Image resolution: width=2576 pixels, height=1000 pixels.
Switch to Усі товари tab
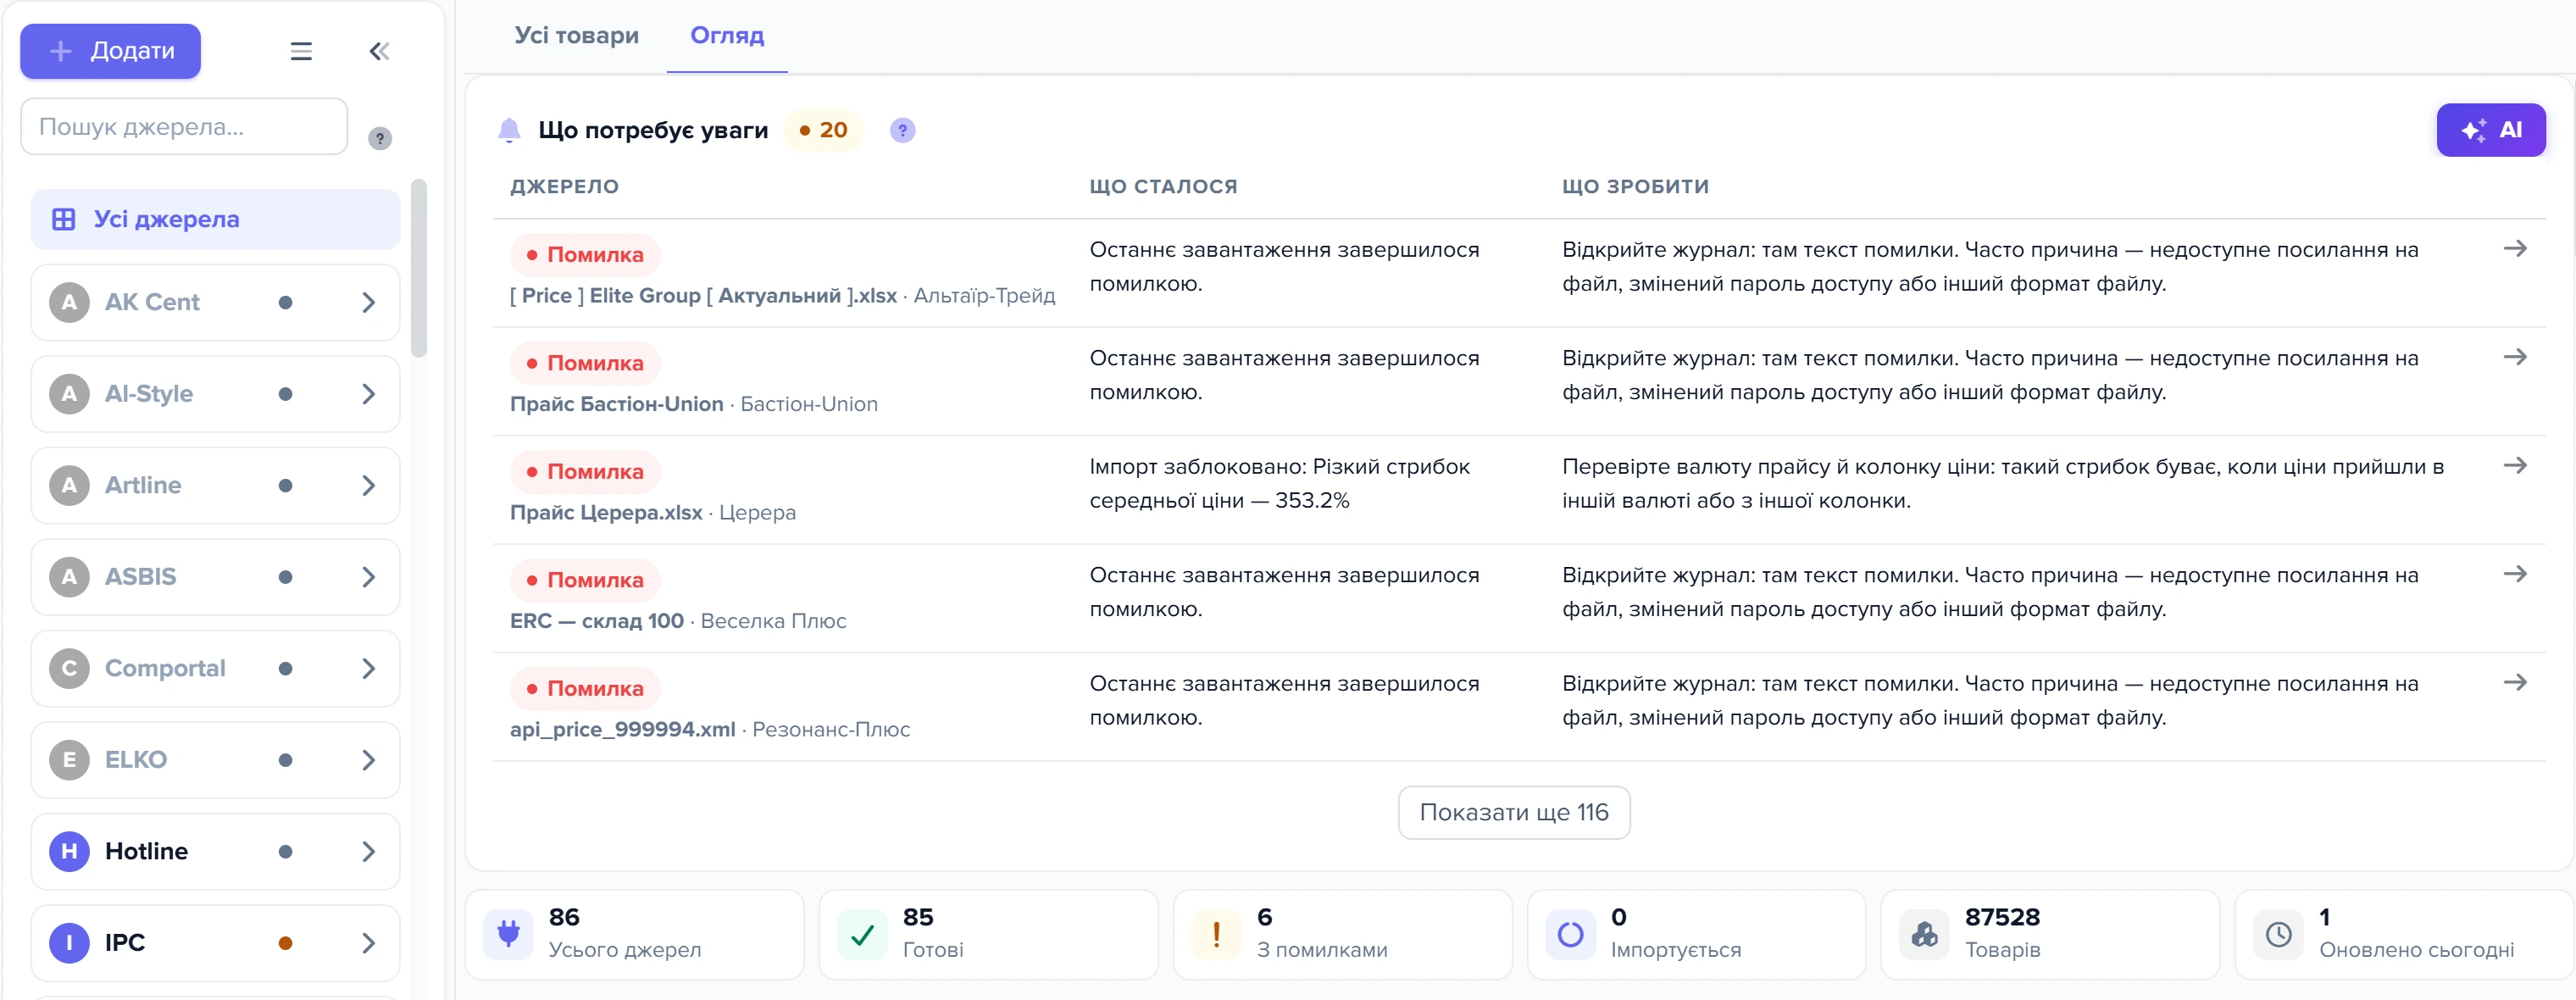[x=576, y=35]
